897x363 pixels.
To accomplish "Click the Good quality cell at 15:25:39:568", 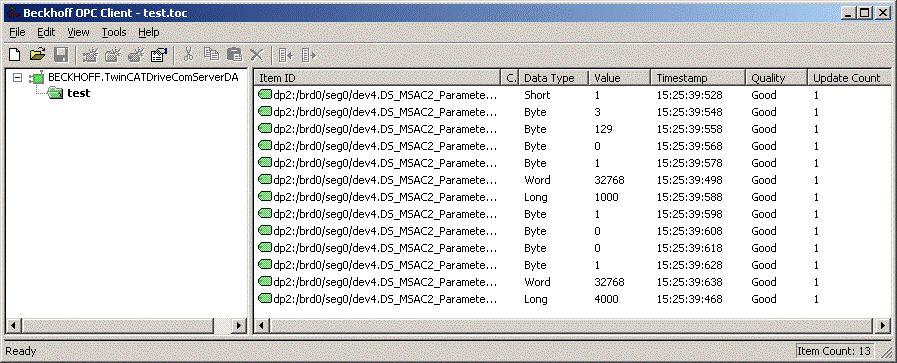I will [764, 146].
